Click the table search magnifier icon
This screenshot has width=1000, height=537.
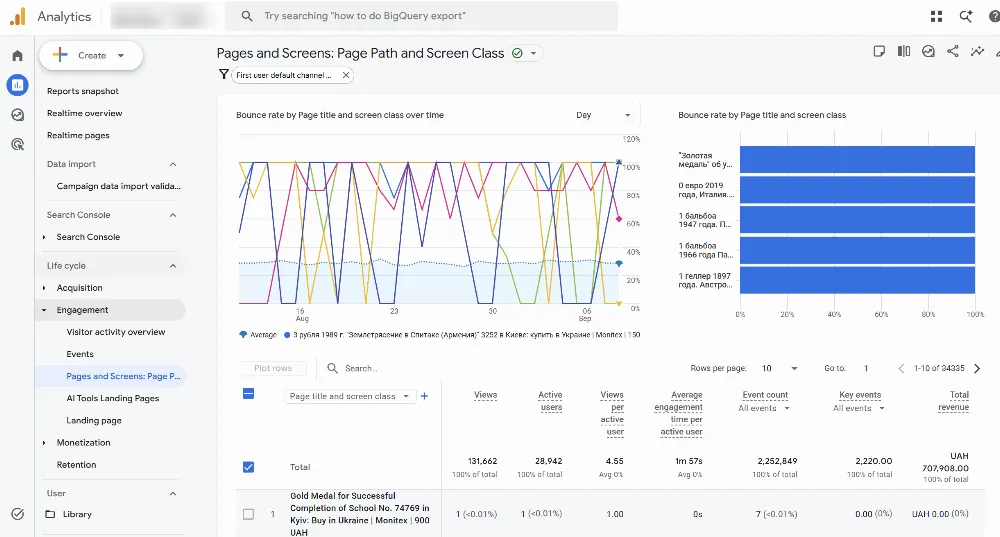(x=332, y=368)
